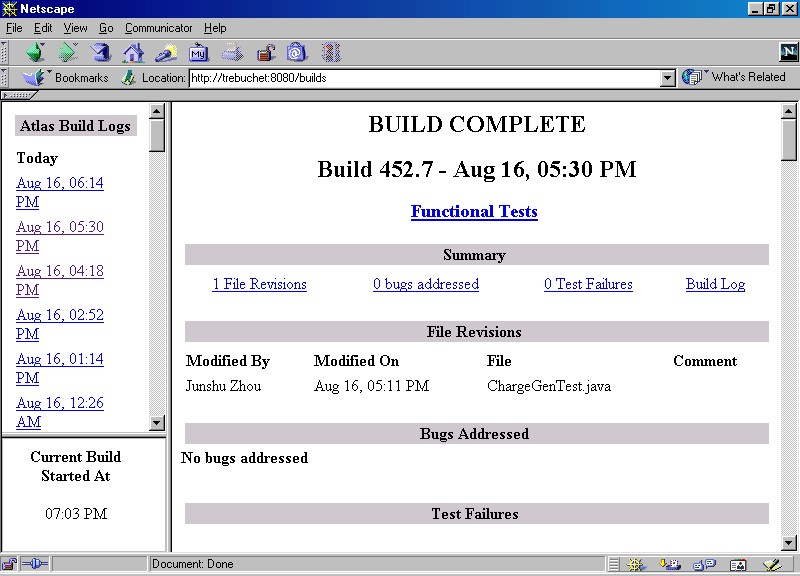Open the Communicator menu
This screenshot has width=800, height=576.
[159, 28]
